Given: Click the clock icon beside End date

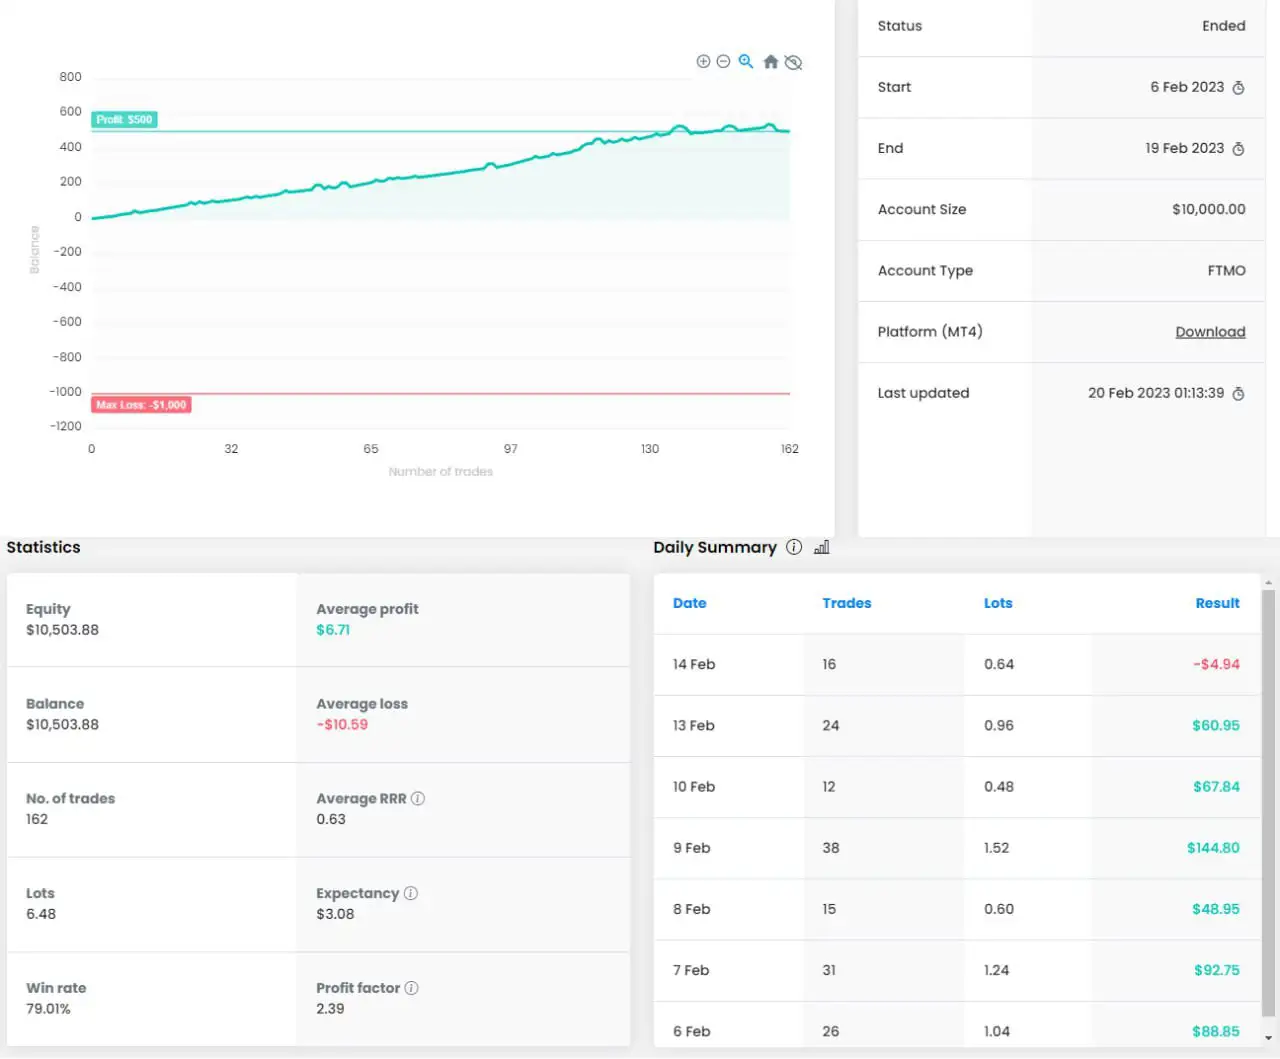Looking at the screenshot, I should point(1238,149).
